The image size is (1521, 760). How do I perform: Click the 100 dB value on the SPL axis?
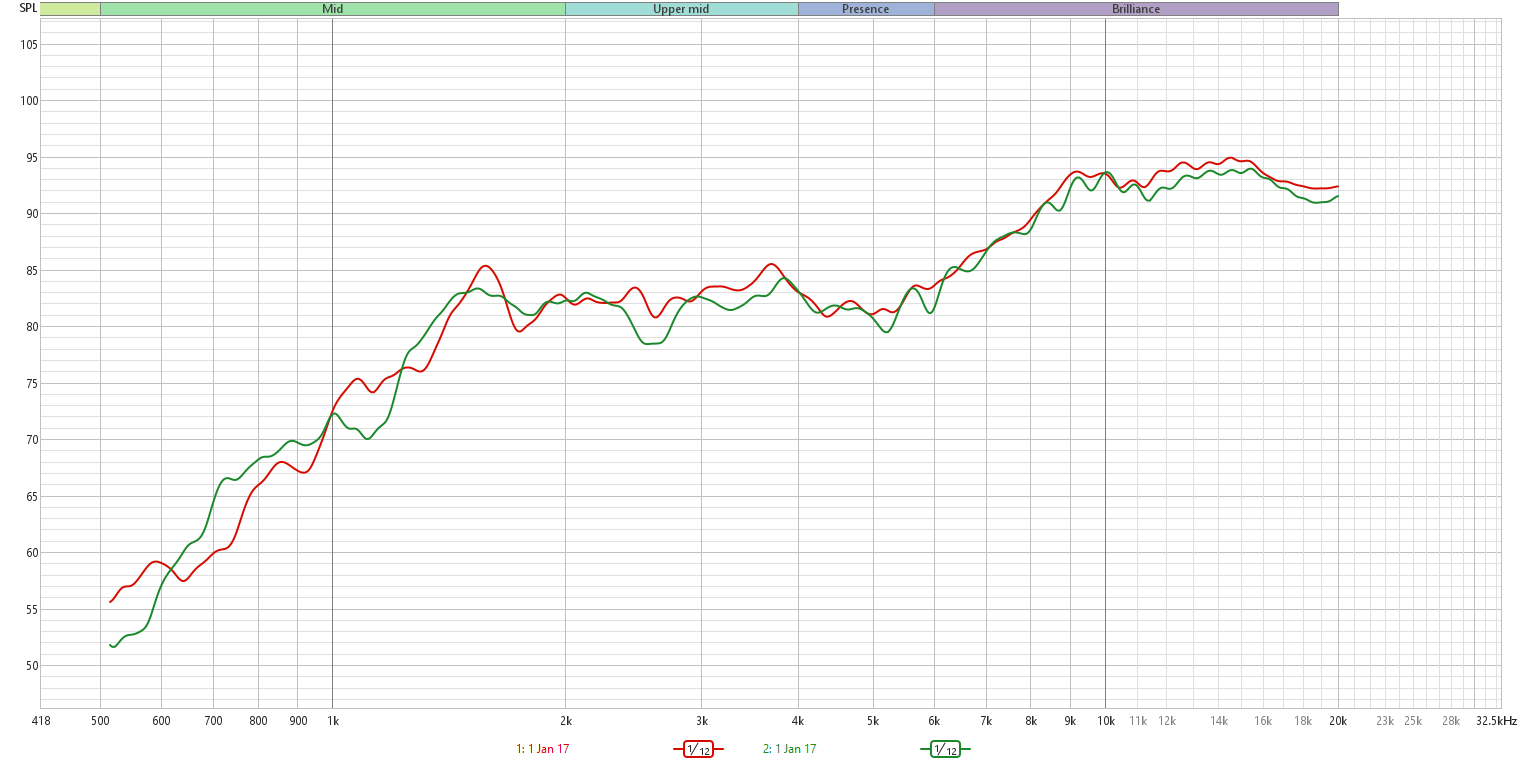28,101
